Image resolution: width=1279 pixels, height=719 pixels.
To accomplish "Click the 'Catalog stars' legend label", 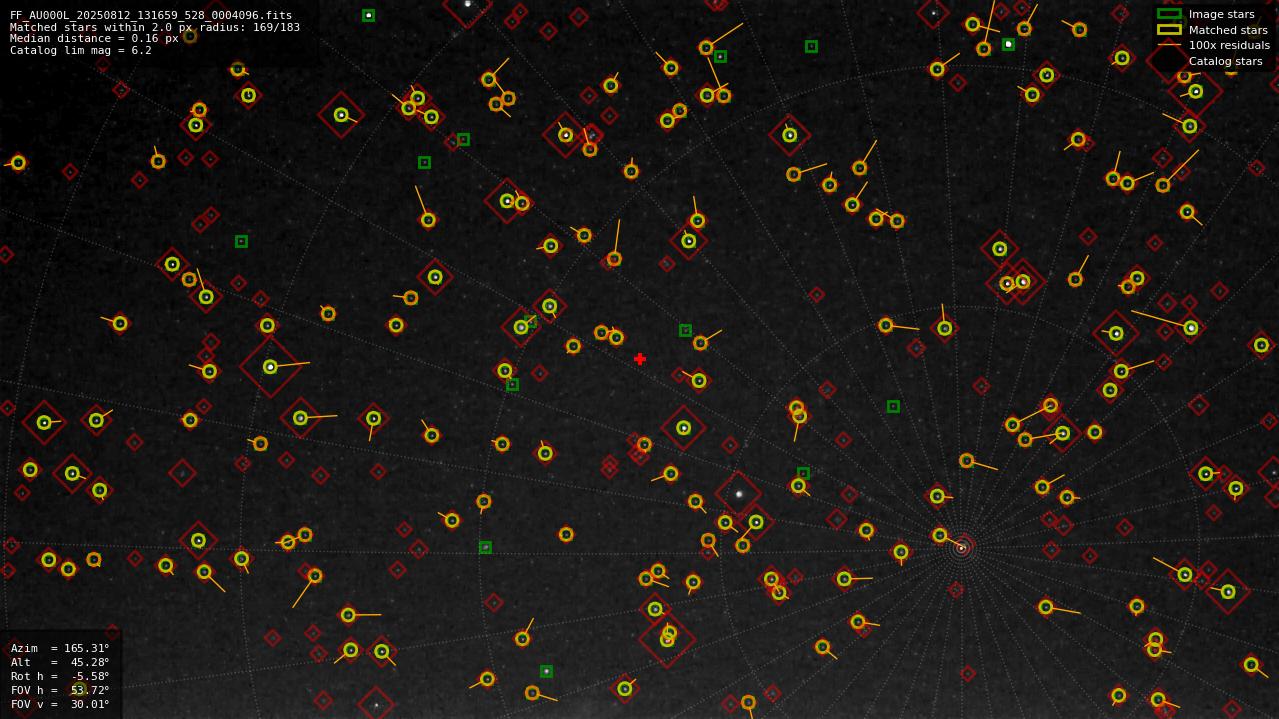I will tap(1225, 61).
